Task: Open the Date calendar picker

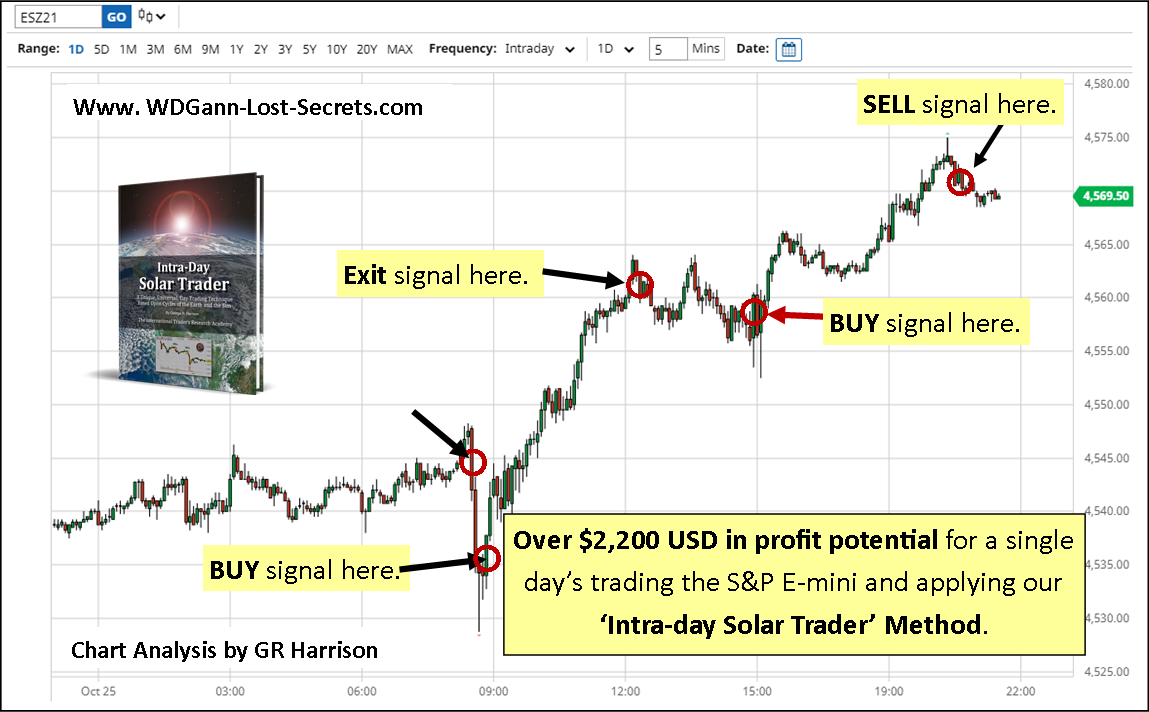Action: coord(789,49)
